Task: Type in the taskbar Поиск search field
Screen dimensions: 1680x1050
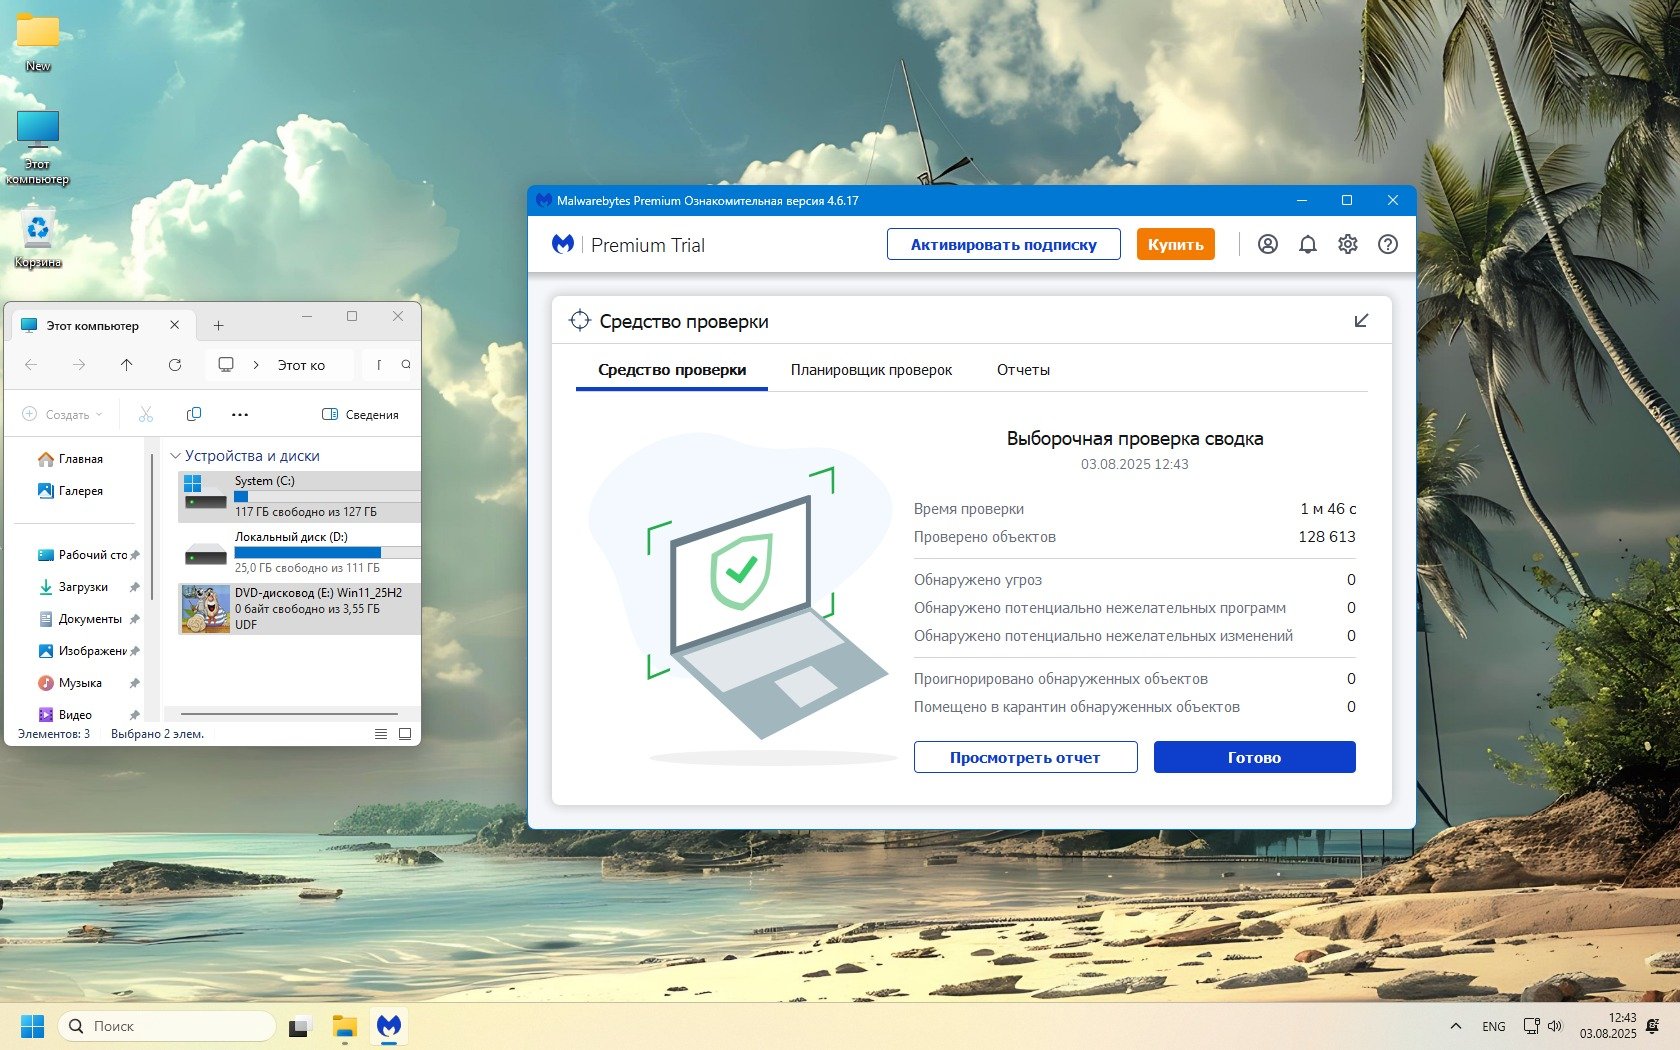Action: coord(170,1026)
